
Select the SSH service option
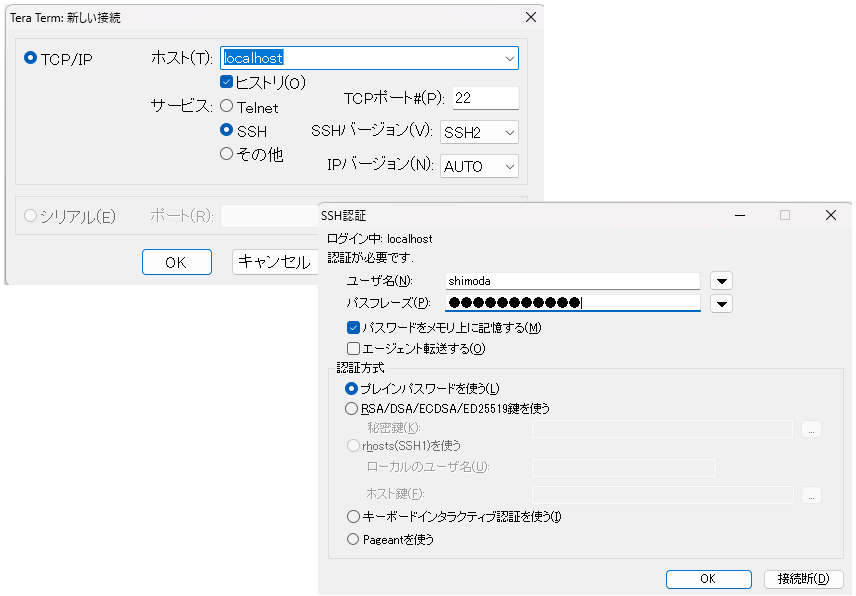pos(227,130)
